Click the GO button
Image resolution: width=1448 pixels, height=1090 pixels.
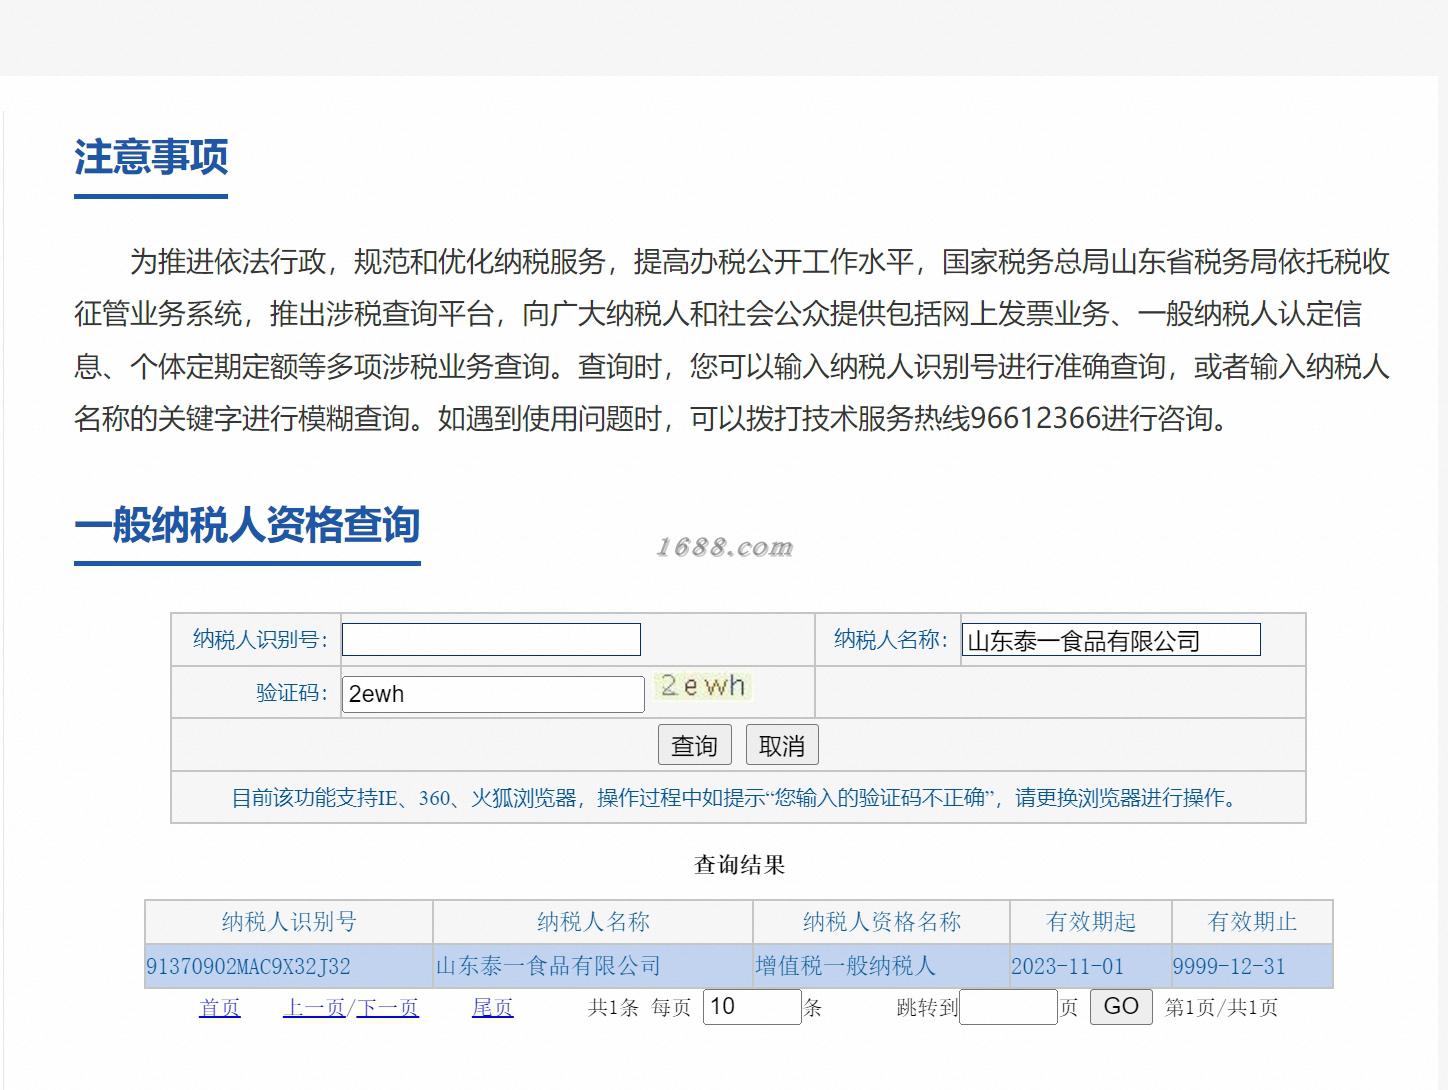point(1121,1006)
